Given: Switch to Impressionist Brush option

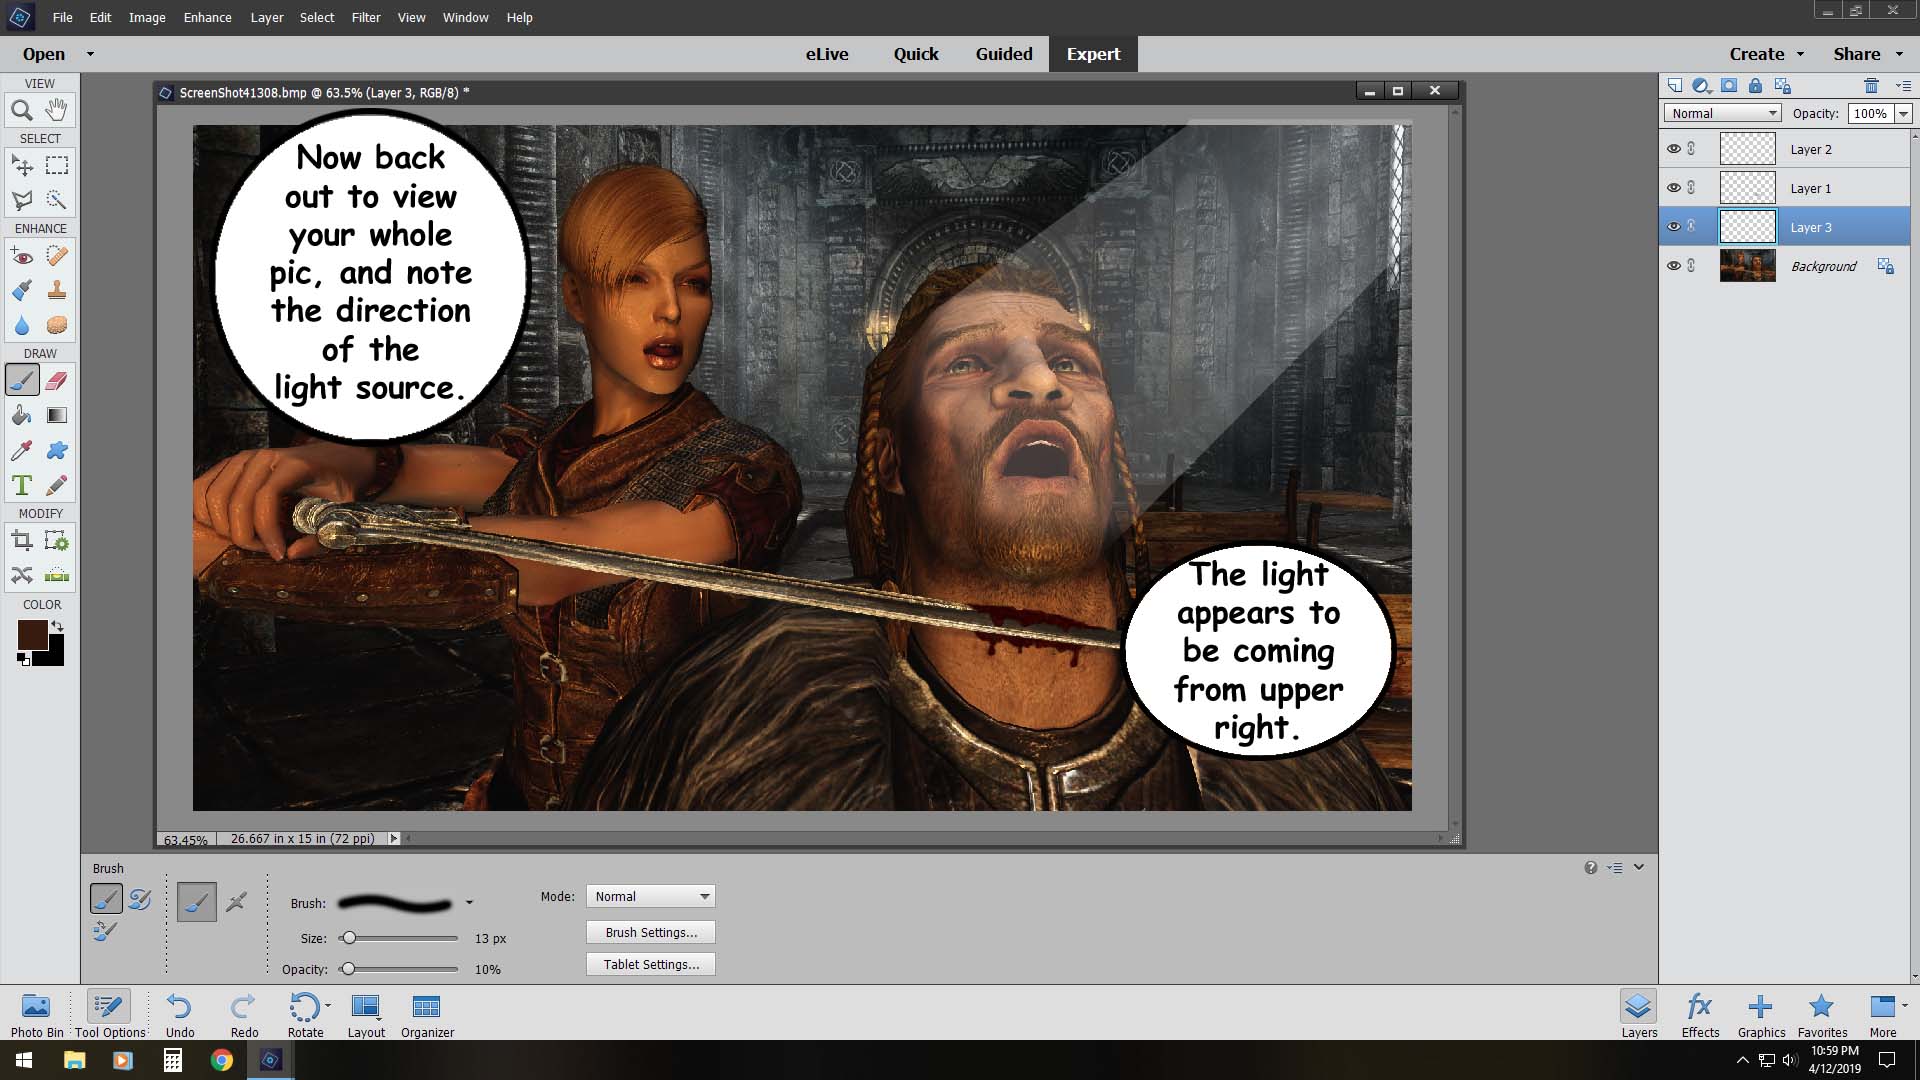Looking at the screenshot, I should (x=140, y=899).
